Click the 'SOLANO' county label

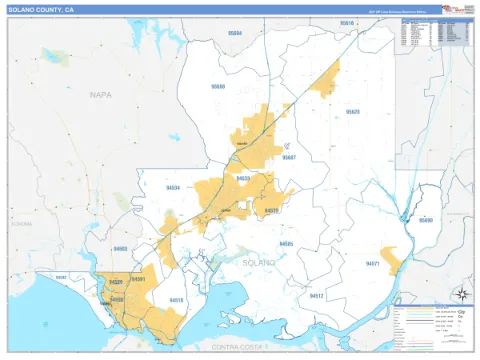point(259,263)
